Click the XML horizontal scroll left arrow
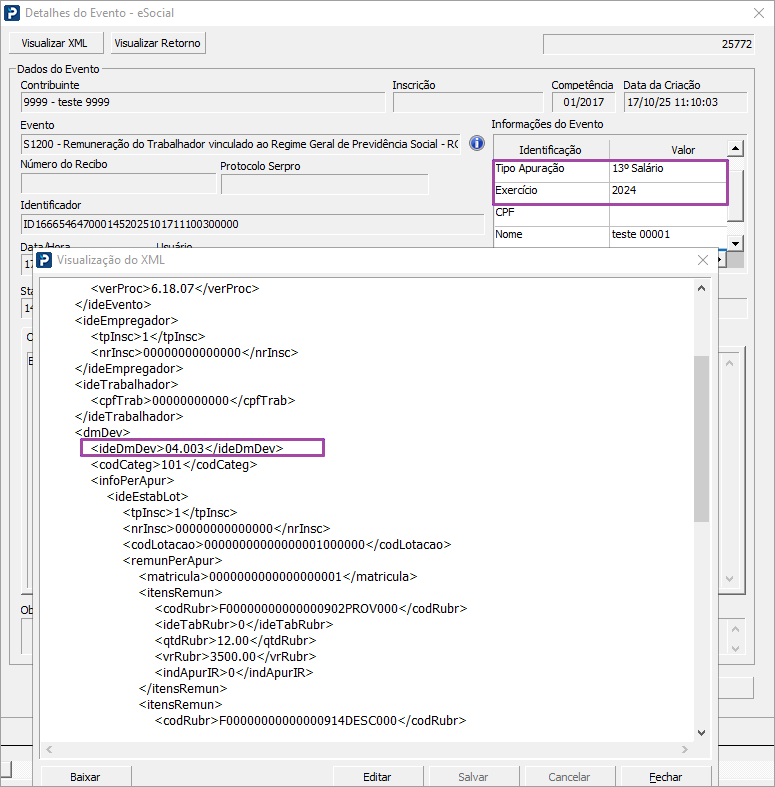This screenshot has width=775, height=787. point(49,749)
